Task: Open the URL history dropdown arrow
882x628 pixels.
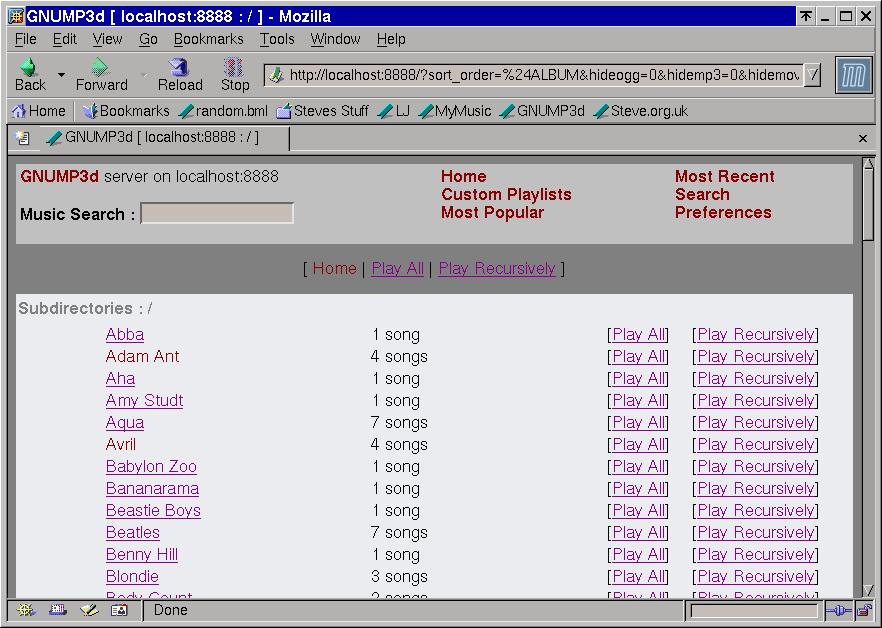Action: point(812,75)
